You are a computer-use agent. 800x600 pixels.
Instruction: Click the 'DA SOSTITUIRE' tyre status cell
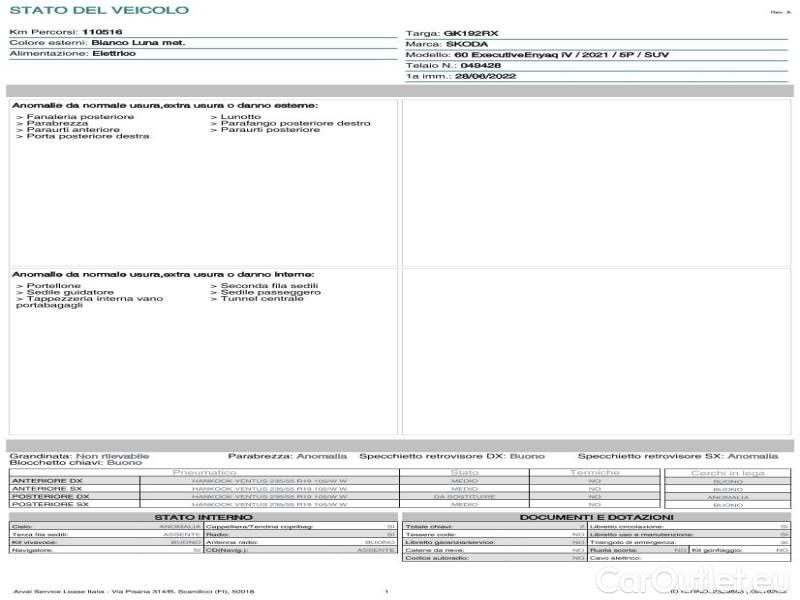[464, 496]
